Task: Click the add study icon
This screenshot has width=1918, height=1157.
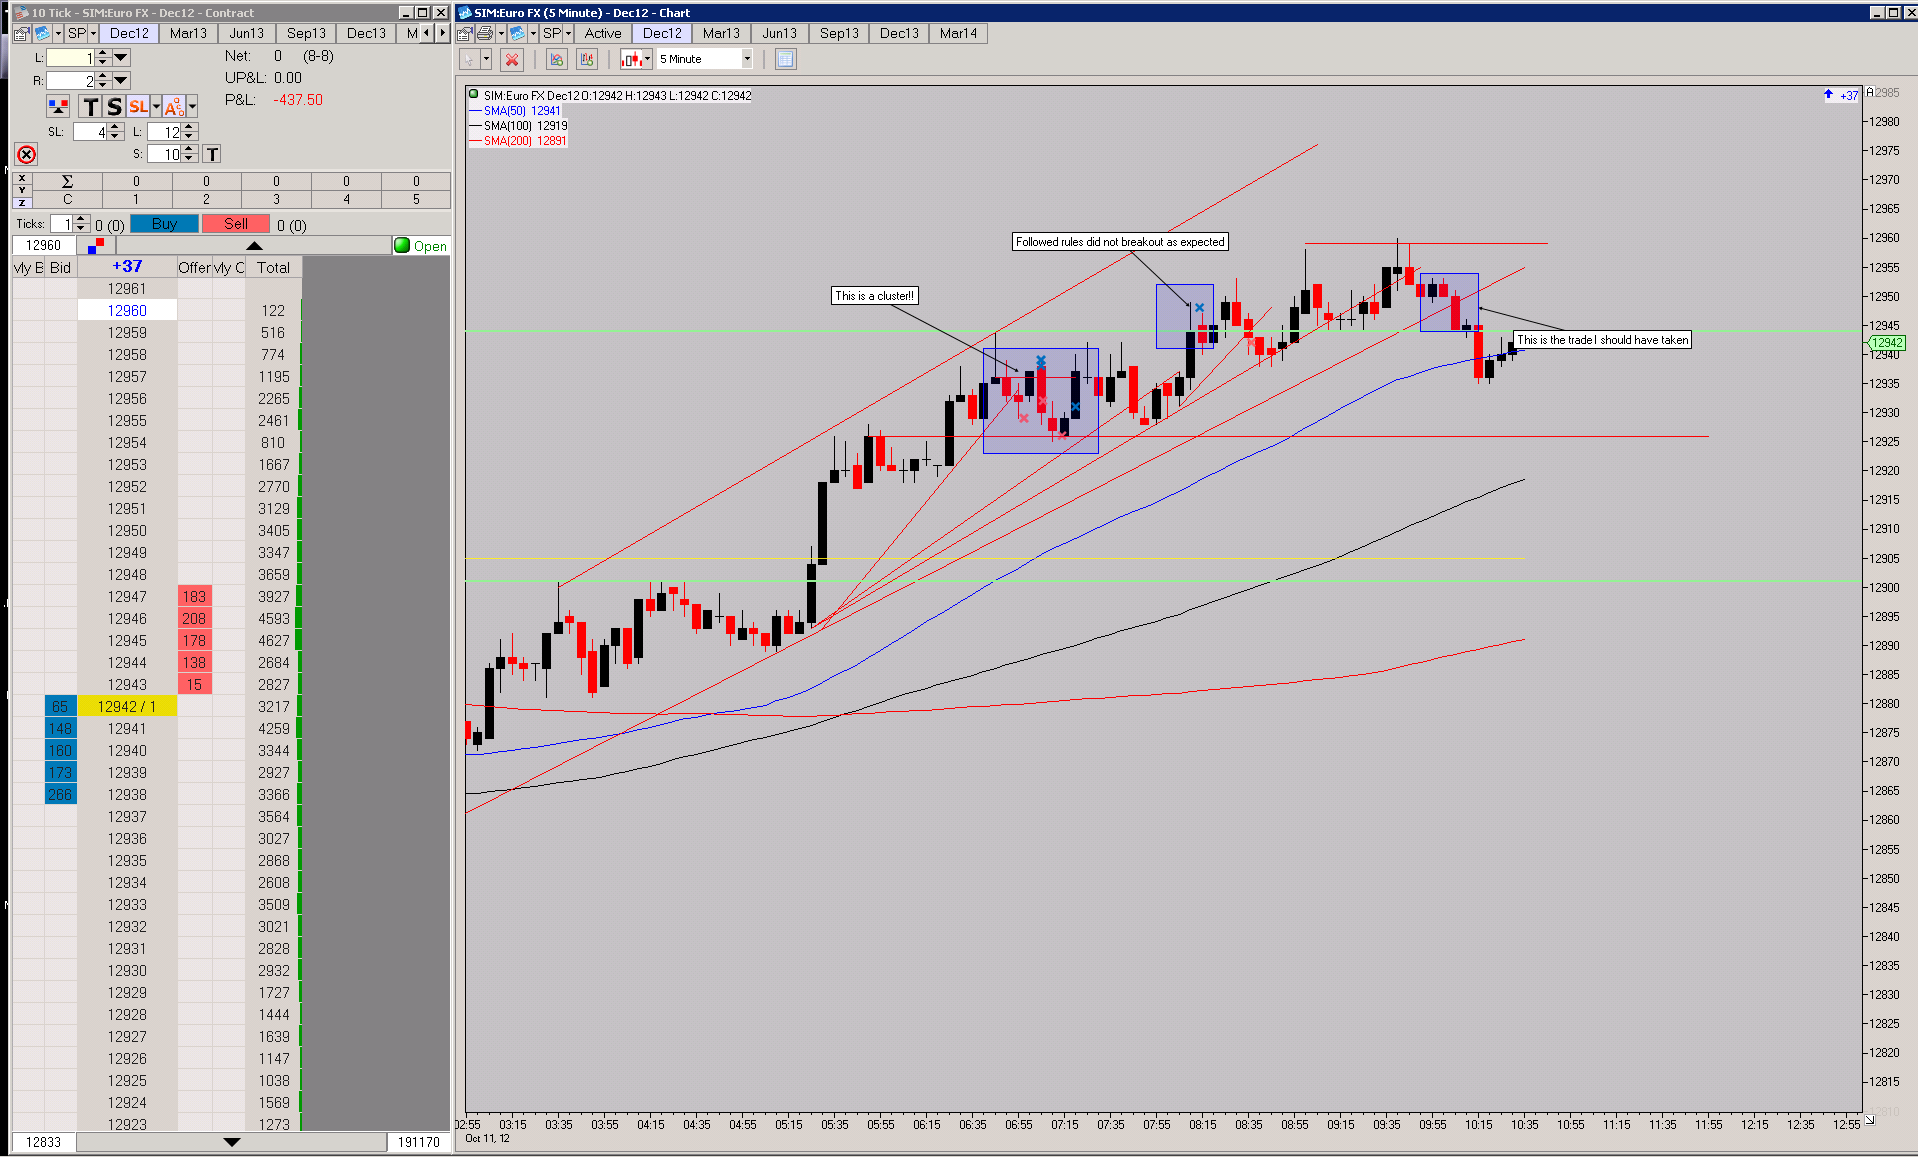Action: (x=557, y=60)
